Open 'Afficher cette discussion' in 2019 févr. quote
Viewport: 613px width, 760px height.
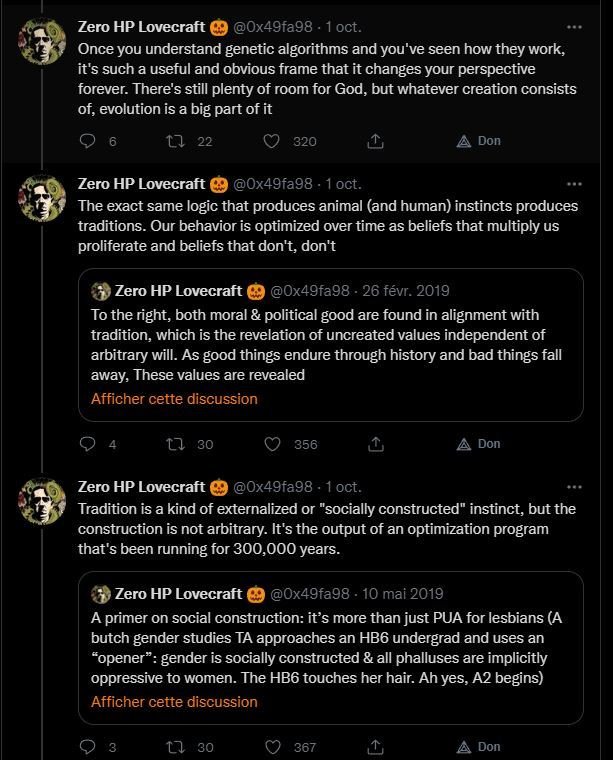(x=174, y=398)
